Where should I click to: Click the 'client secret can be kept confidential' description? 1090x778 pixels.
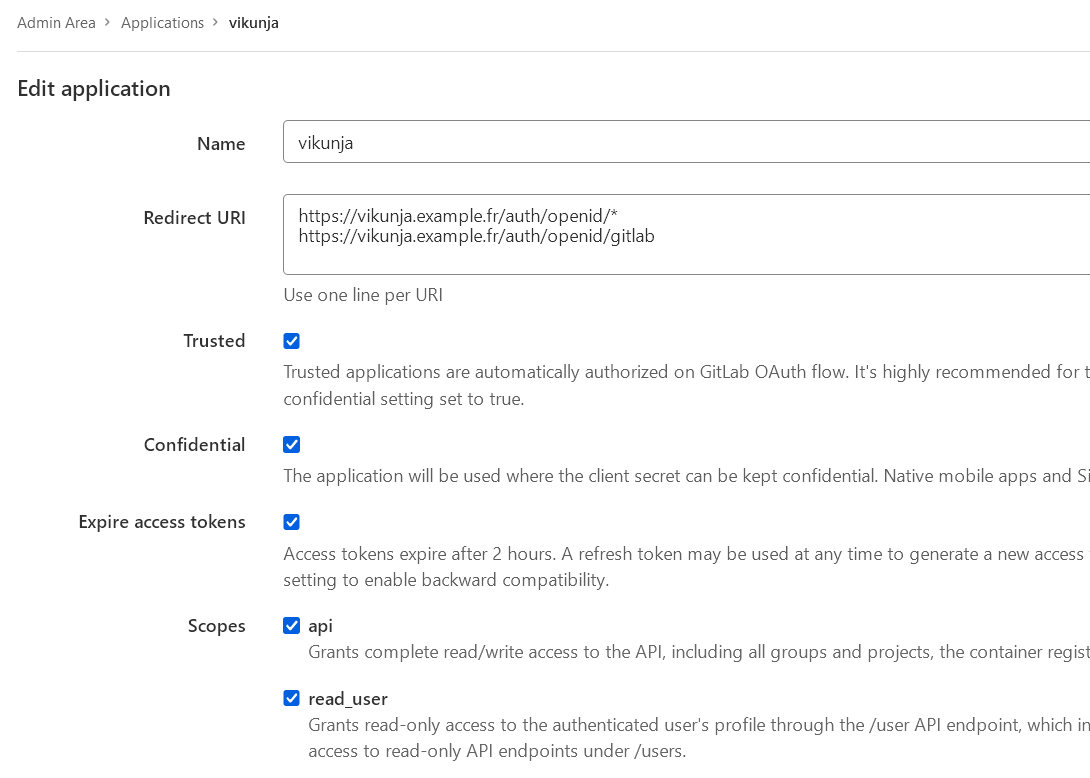click(686, 476)
